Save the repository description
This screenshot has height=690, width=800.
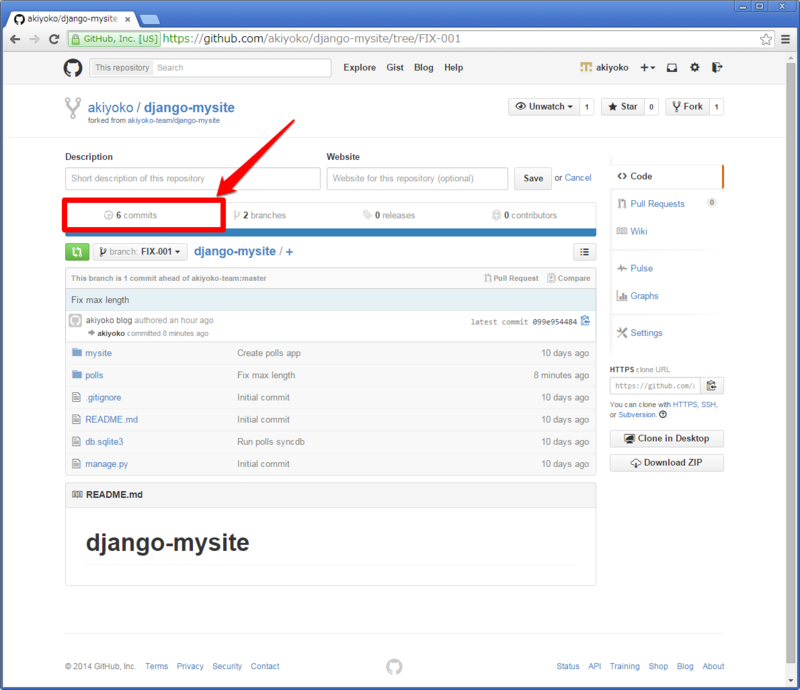[533, 178]
